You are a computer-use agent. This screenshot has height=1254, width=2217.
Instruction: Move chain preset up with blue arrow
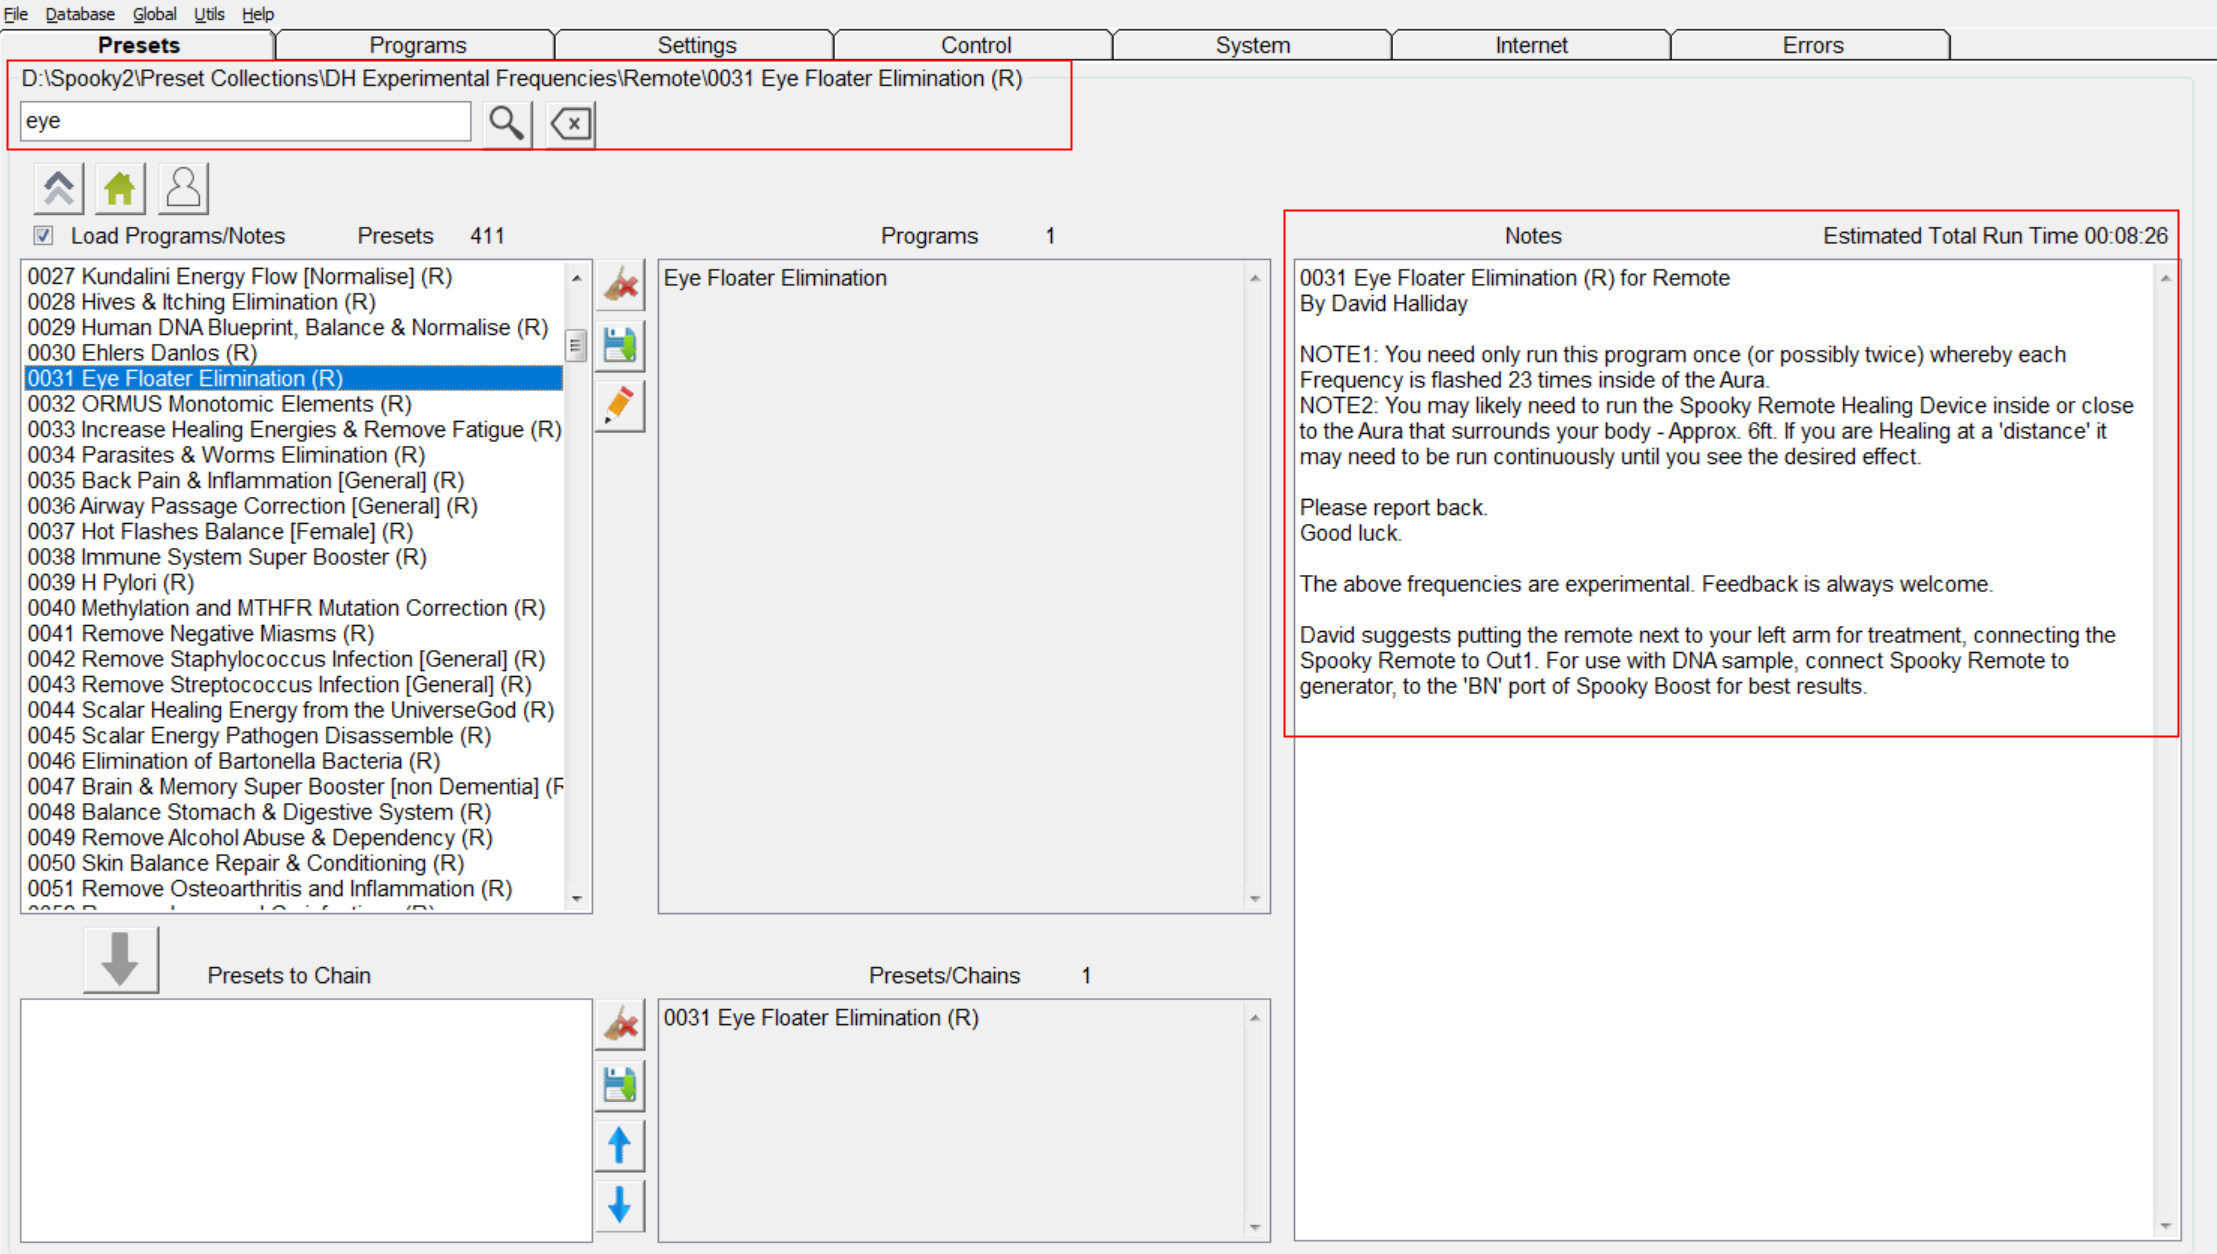(x=620, y=1146)
